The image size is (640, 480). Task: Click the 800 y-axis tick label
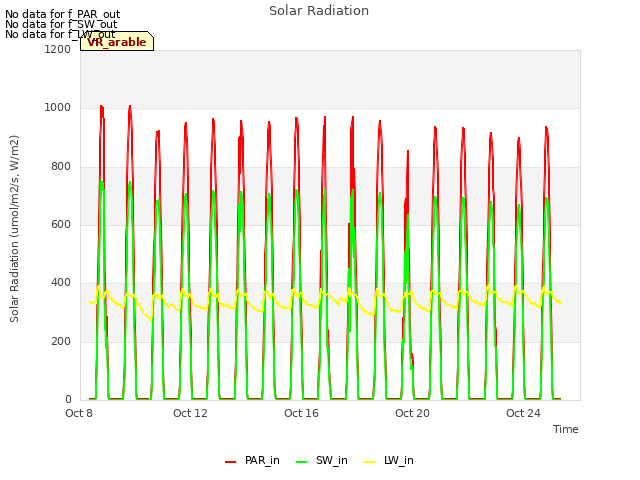click(61, 167)
